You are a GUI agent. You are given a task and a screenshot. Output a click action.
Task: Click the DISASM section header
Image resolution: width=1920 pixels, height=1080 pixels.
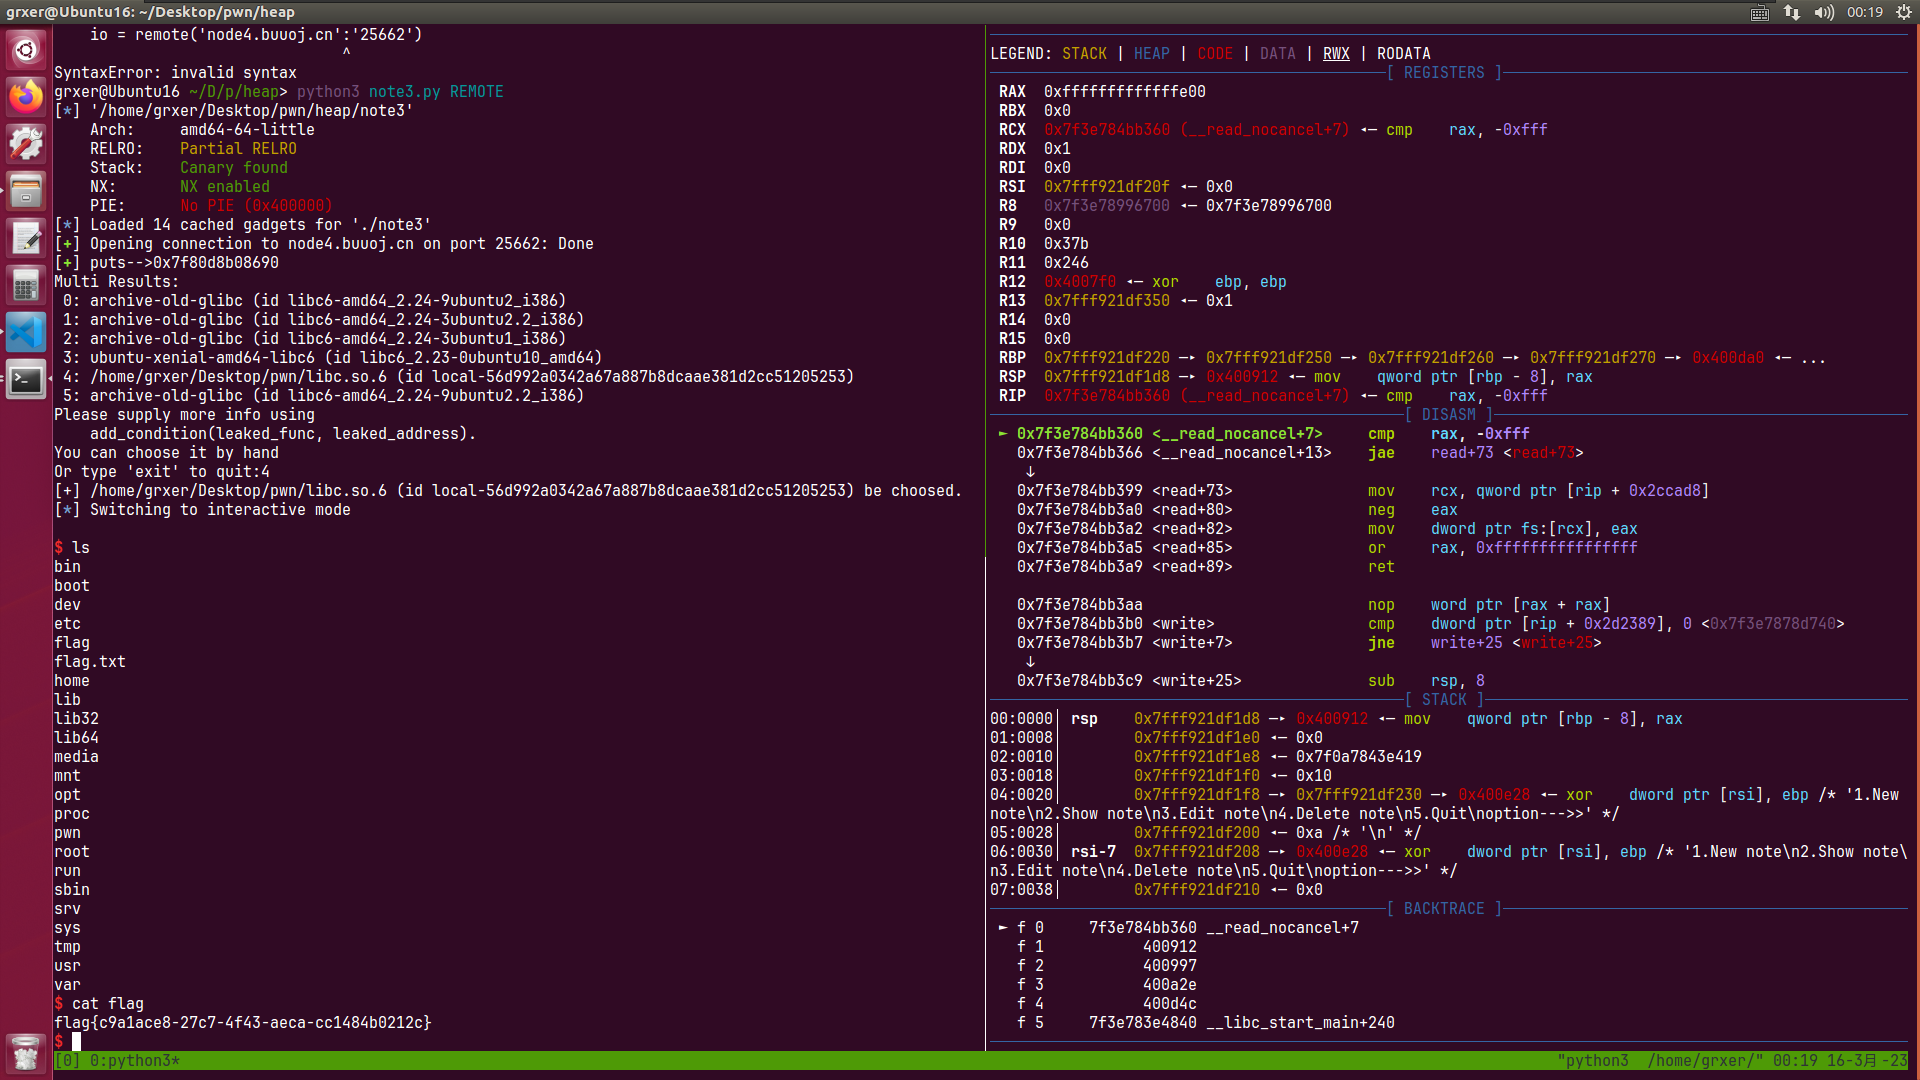1449,415
